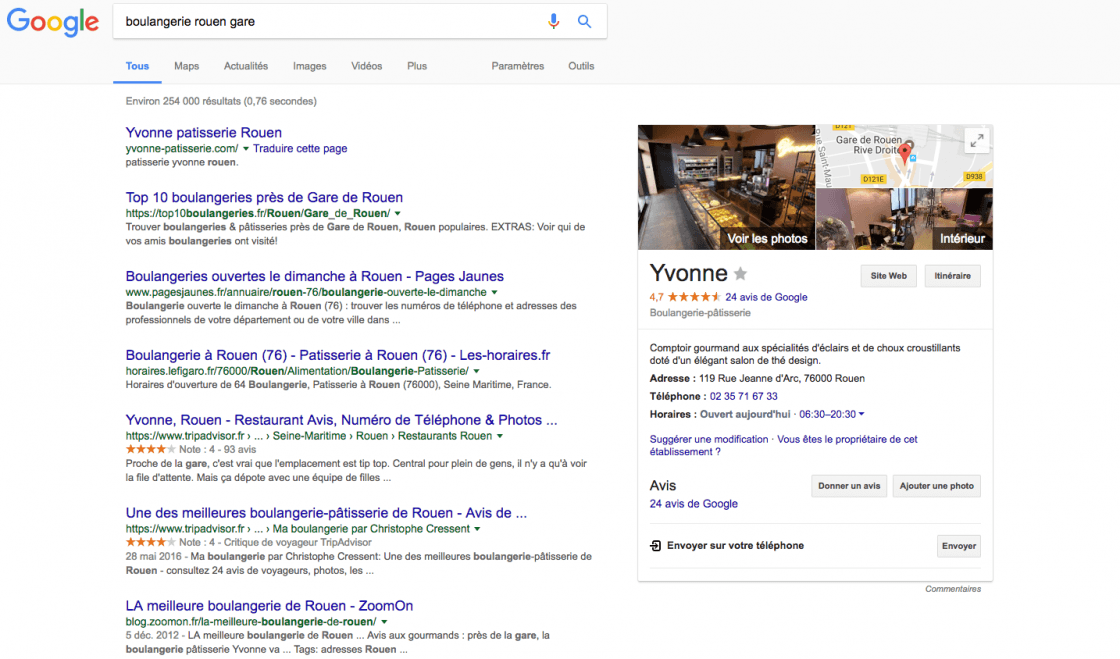This screenshot has width=1120, height=659.
Task: Open the Yvonne patisserie Rouen result
Action: pos(204,133)
